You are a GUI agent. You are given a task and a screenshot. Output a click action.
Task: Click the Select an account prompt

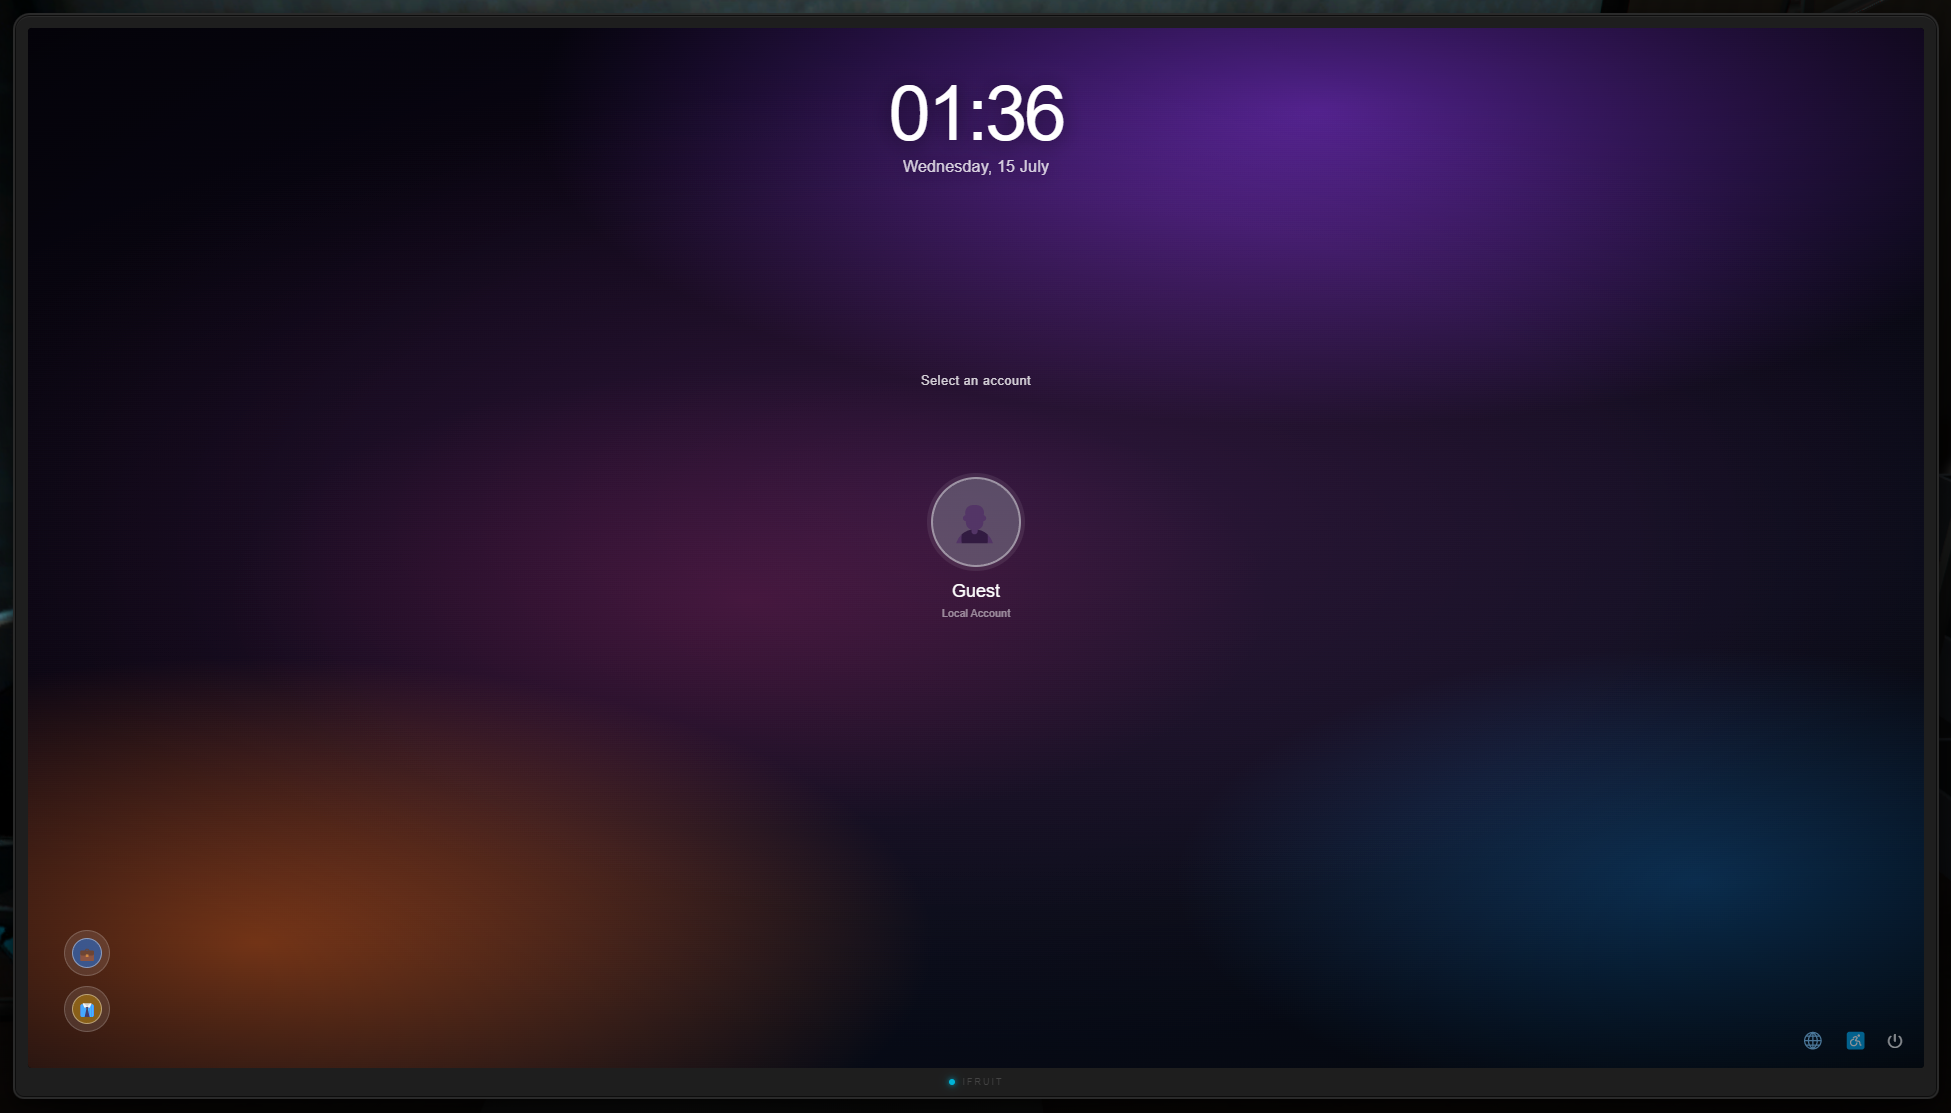(x=975, y=380)
